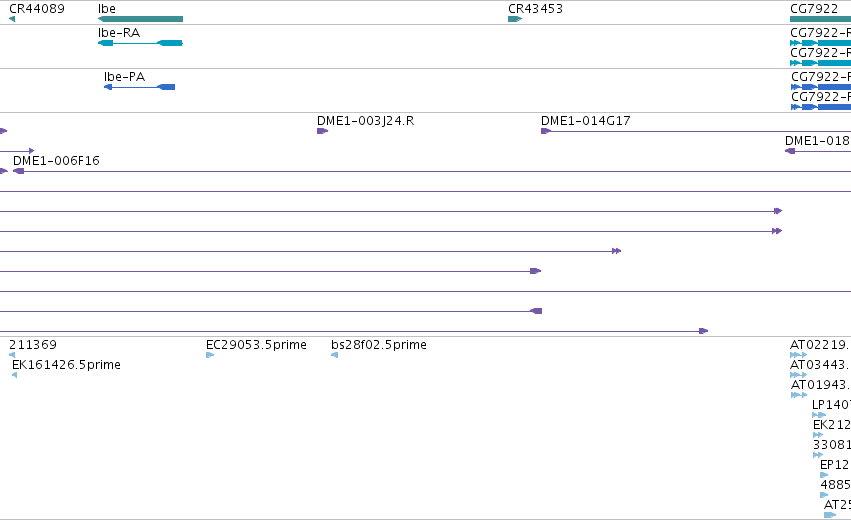Screen dimensions: 851x520
Task: Select arrow glyph beneath DME1-006F16 label
Action: point(18,171)
